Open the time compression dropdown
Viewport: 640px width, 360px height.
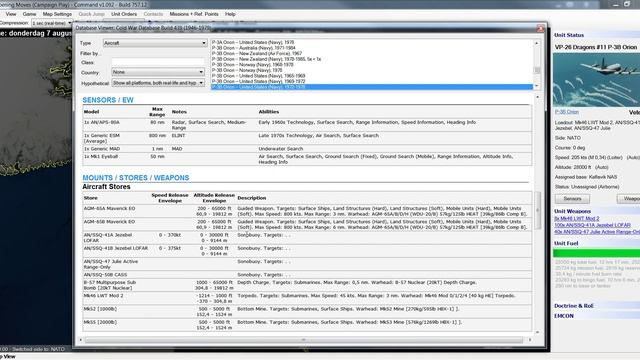pos(52,23)
